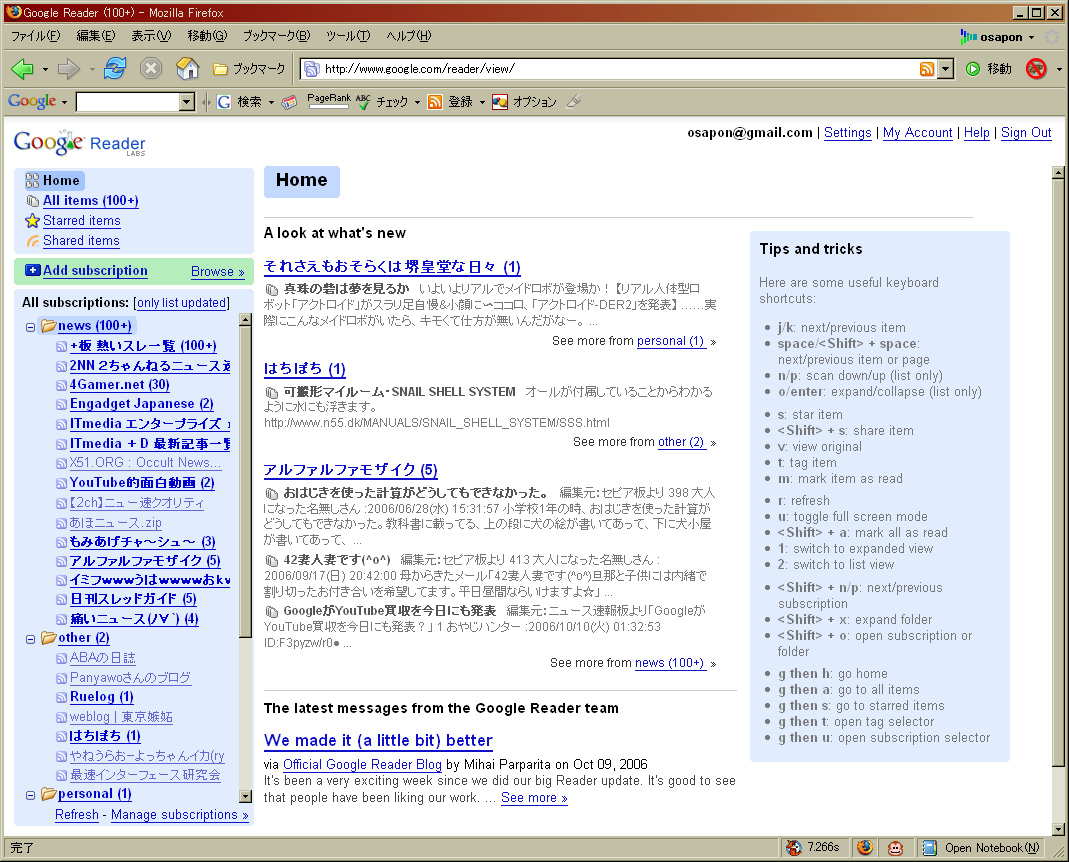Open the ヘルプ(H) menu
Viewport: 1069px width, 862px height.
(x=409, y=35)
